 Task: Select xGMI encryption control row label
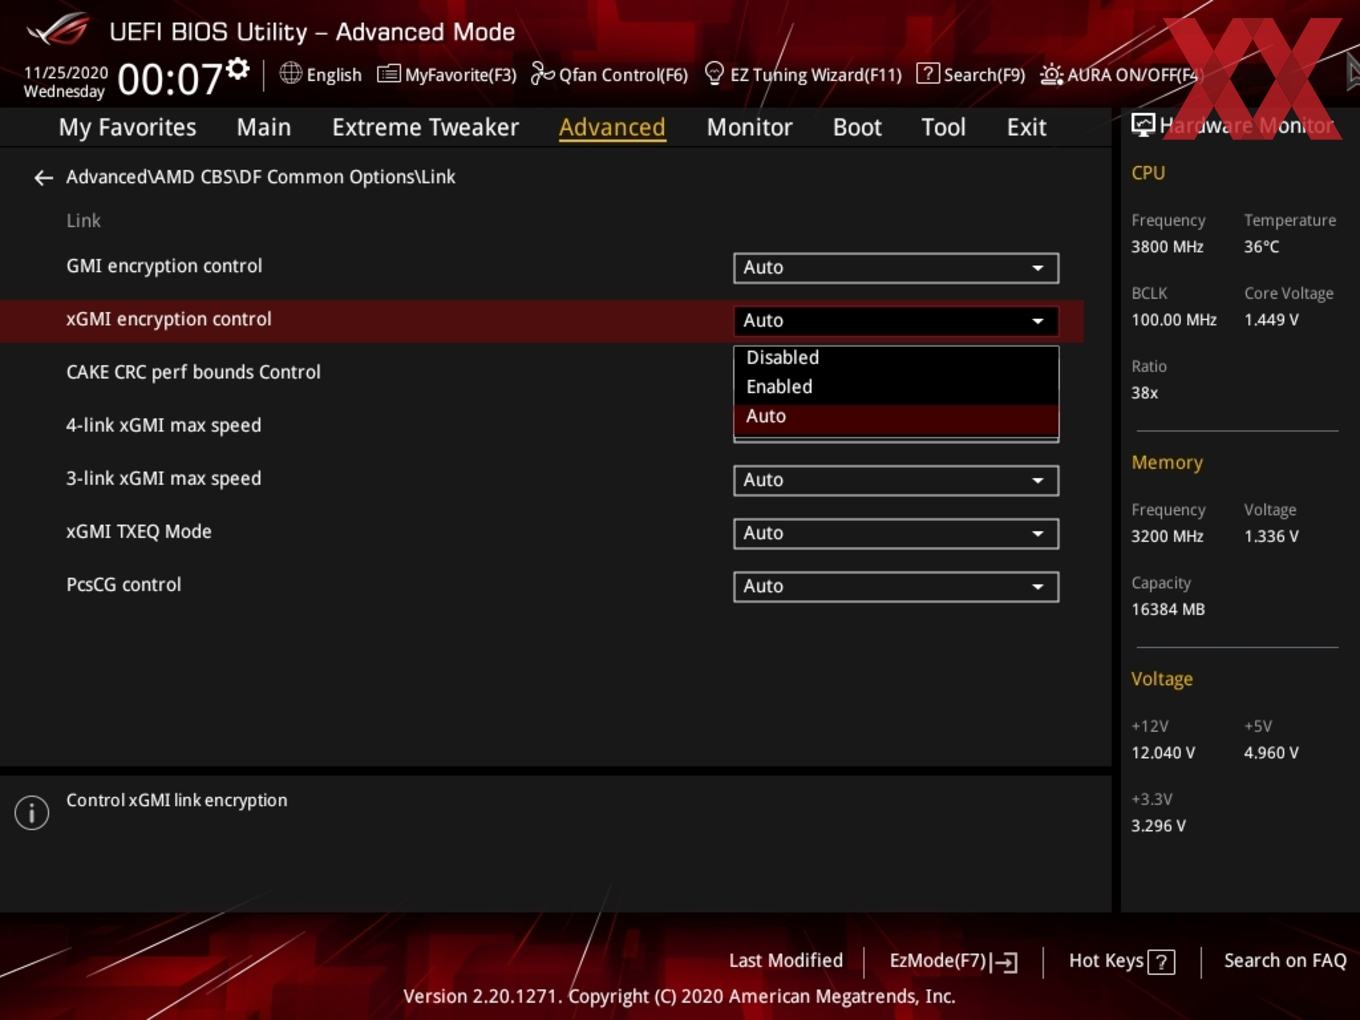(x=168, y=319)
